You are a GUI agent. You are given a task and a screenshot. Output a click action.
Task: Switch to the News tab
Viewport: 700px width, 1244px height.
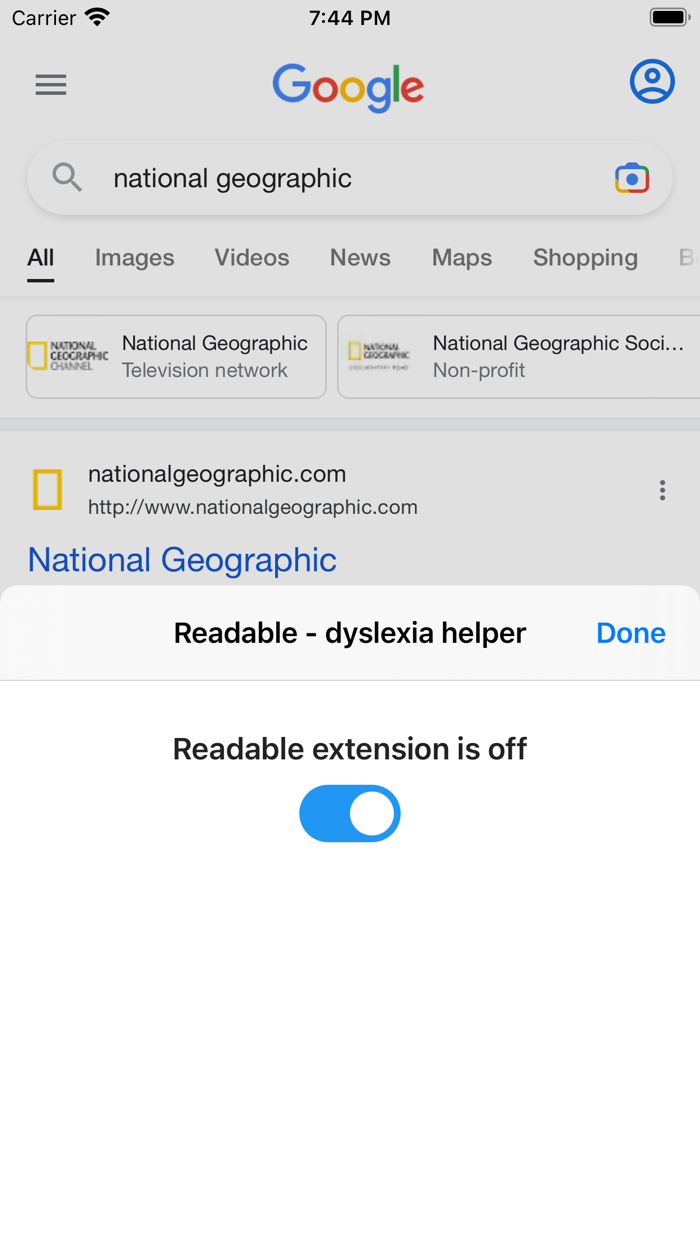360,258
